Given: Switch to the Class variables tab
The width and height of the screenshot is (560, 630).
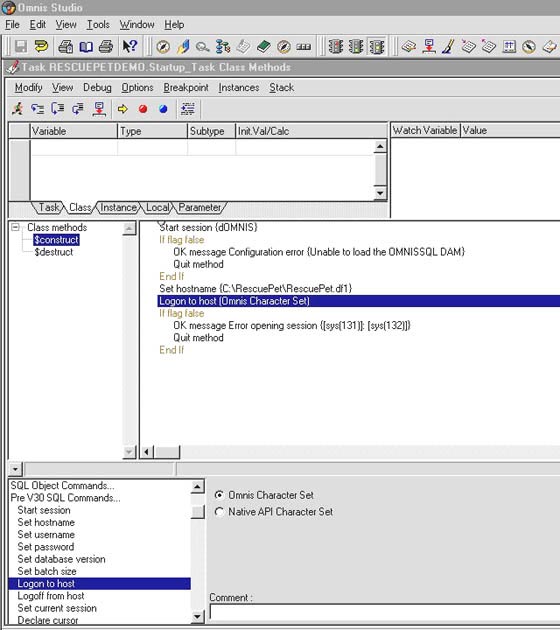Looking at the screenshot, I should 80,207.
